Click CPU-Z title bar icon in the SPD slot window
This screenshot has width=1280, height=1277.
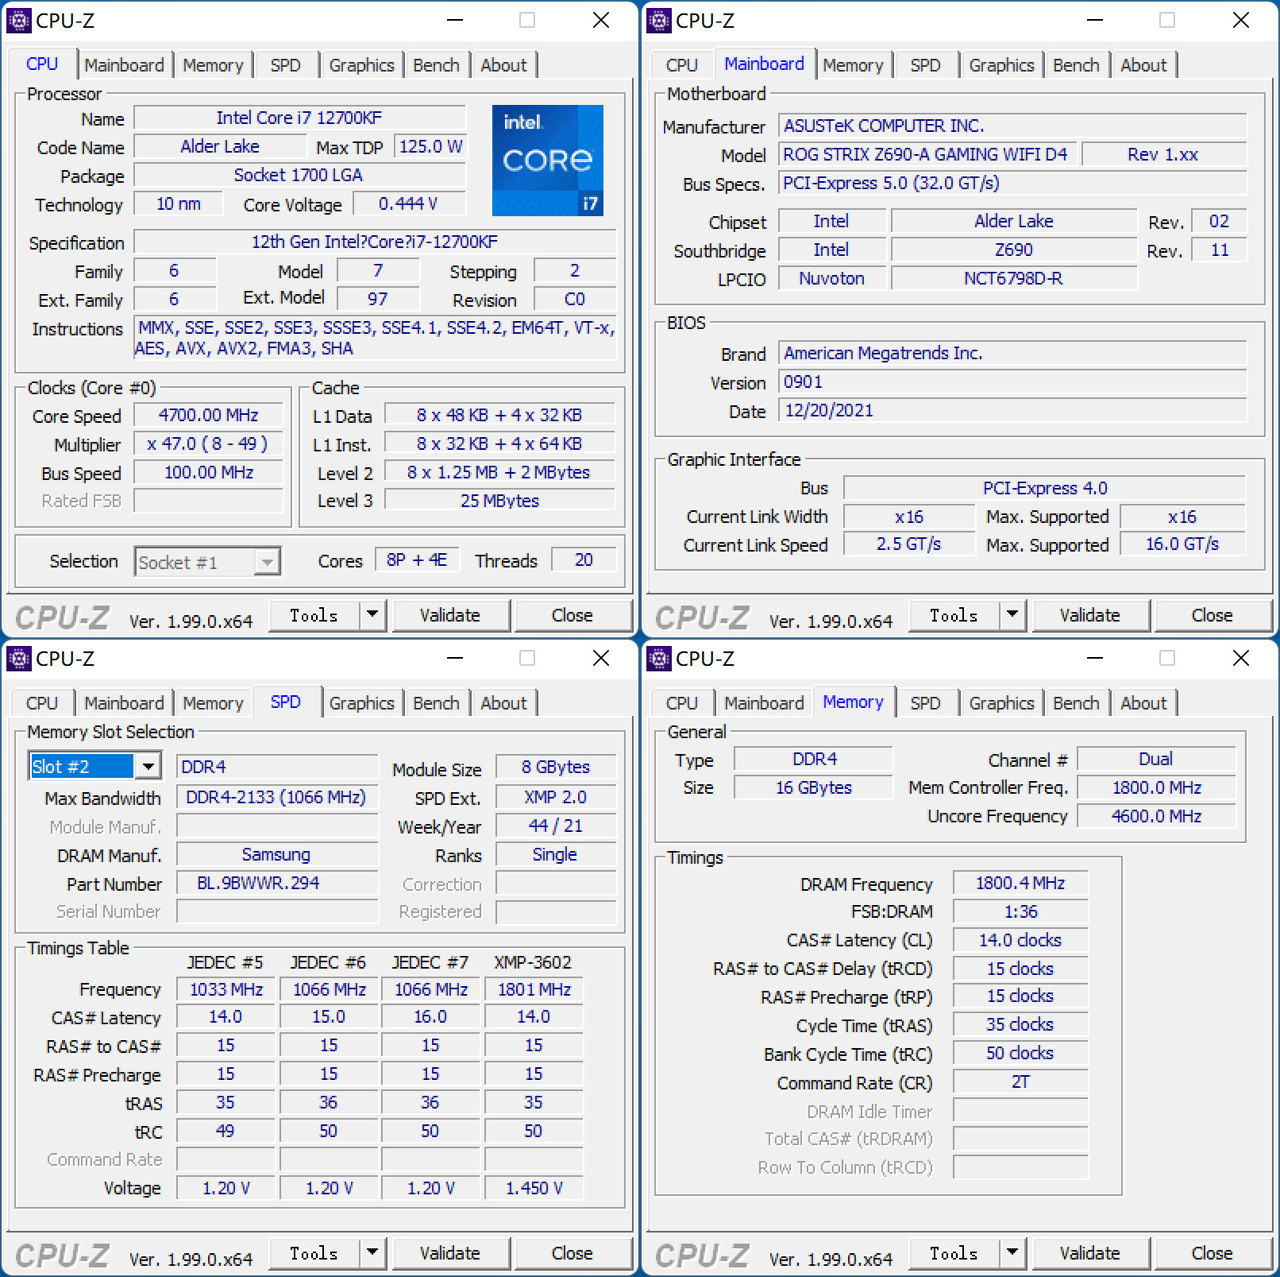pos(19,658)
